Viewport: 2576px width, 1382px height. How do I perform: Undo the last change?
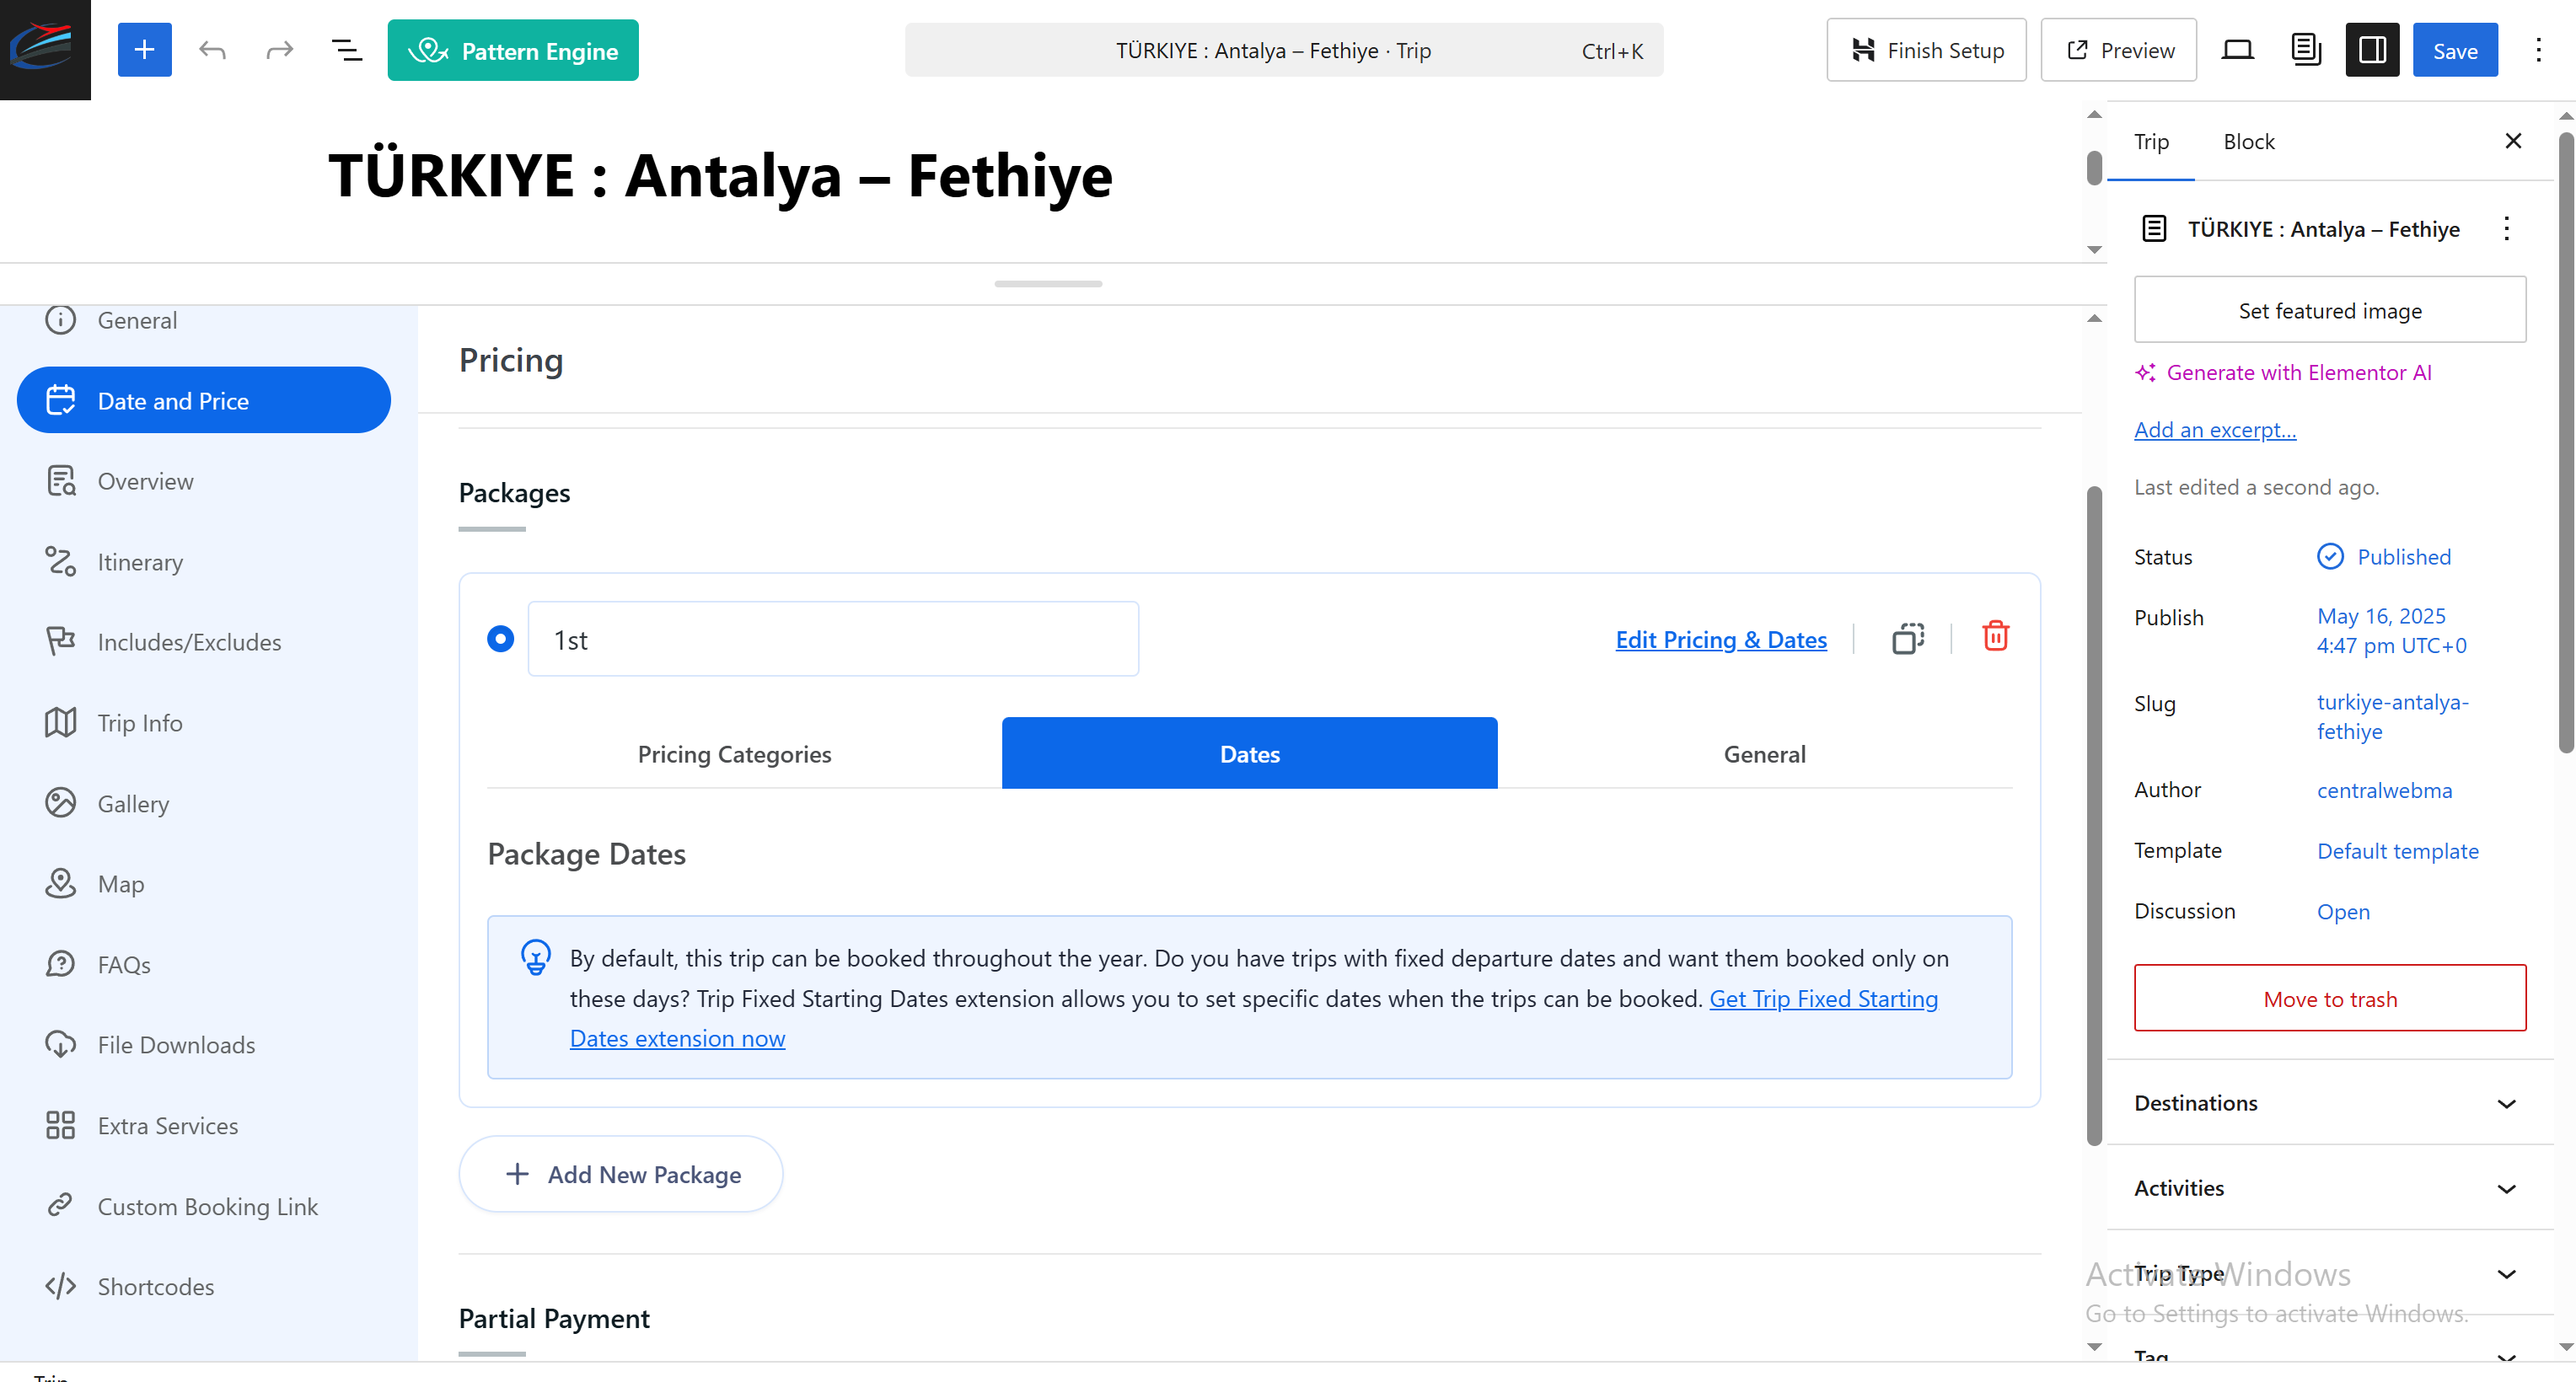click(x=212, y=50)
